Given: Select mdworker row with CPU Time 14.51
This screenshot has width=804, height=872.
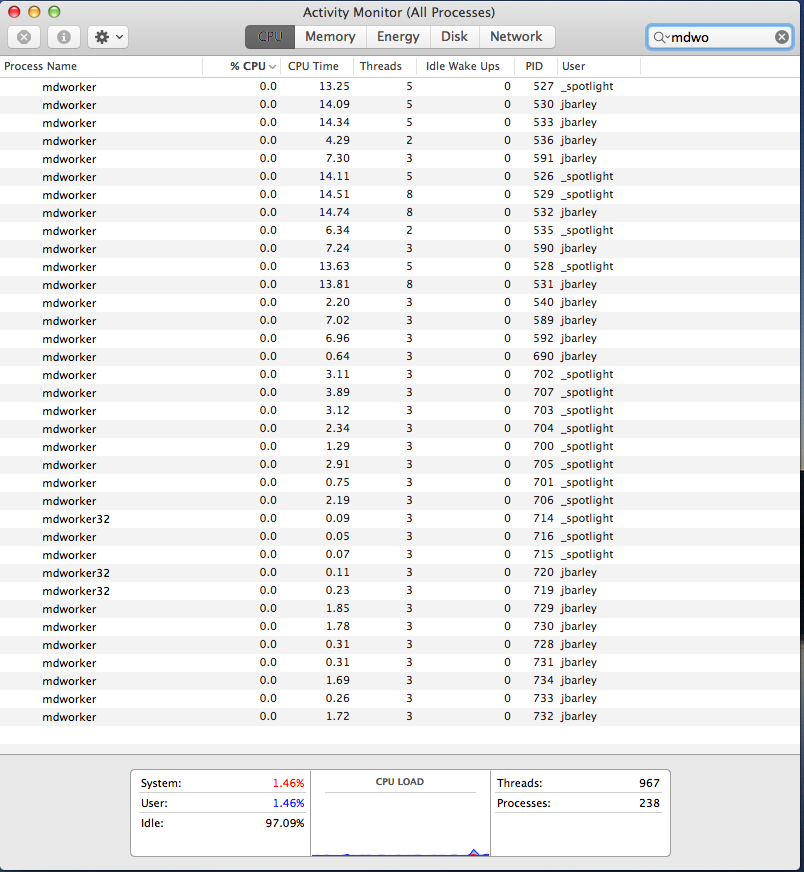Looking at the screenshot, I should coord(400,195).
